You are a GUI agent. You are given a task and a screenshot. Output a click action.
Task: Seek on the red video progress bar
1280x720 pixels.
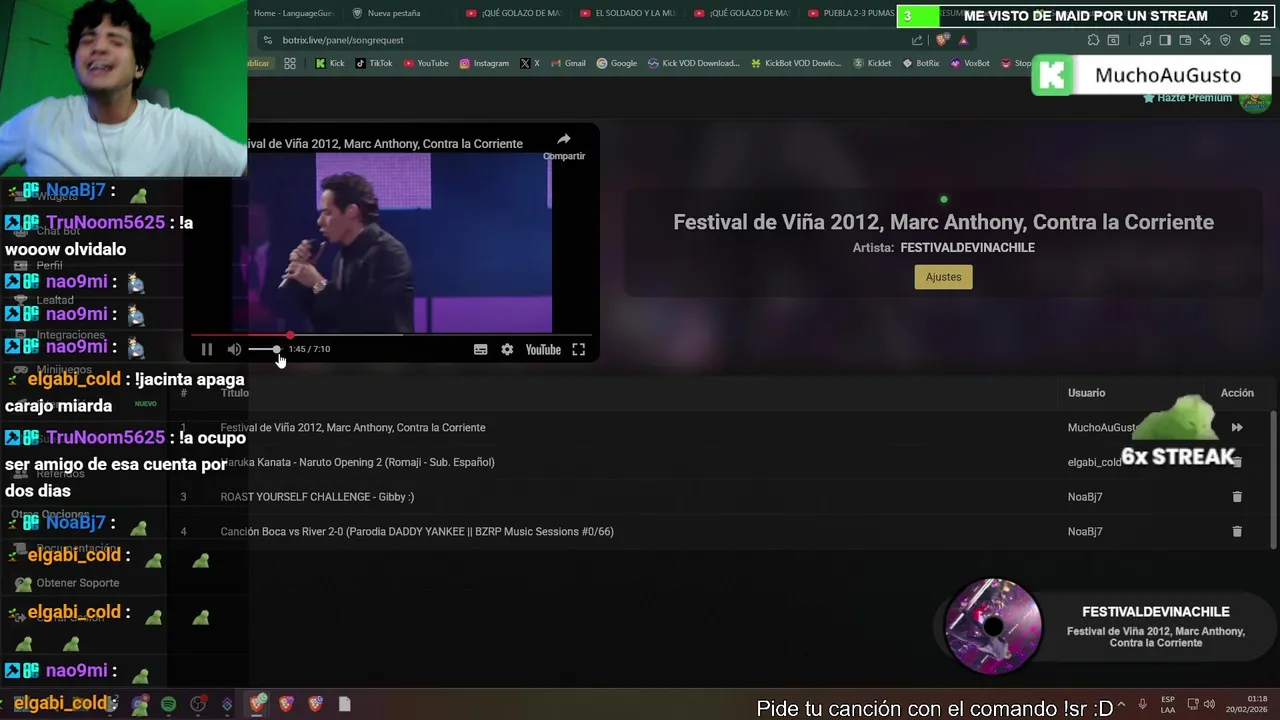[x=390, y=335]
